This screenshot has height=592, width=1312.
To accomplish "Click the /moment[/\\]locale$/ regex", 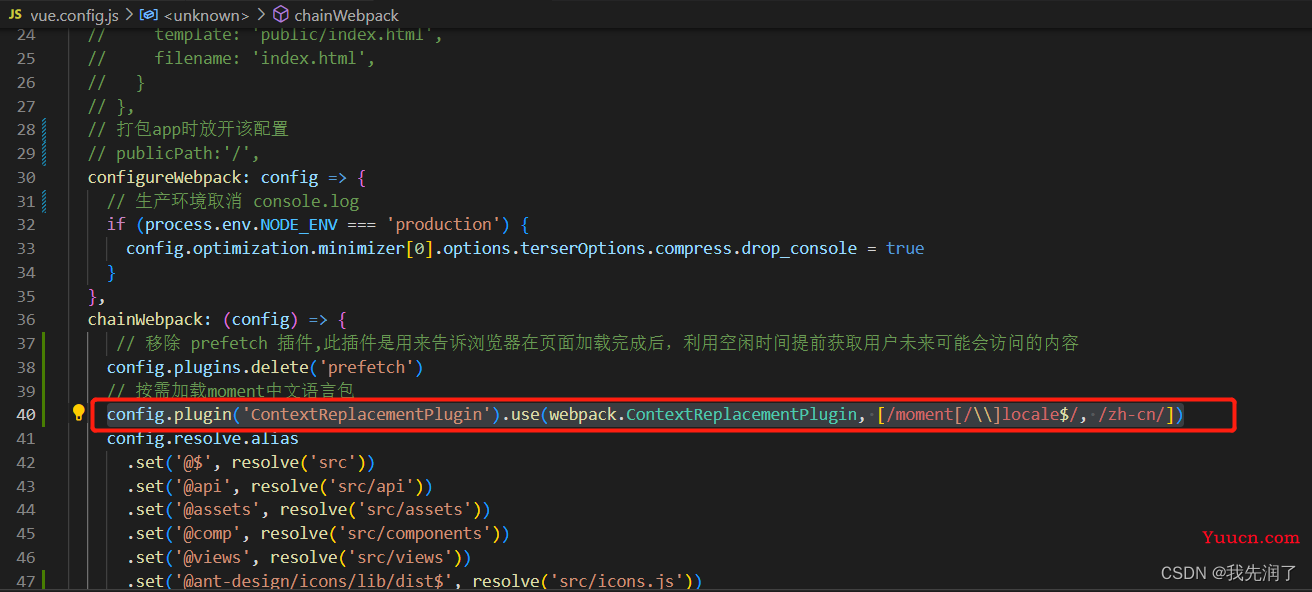I will pos(982,414).
